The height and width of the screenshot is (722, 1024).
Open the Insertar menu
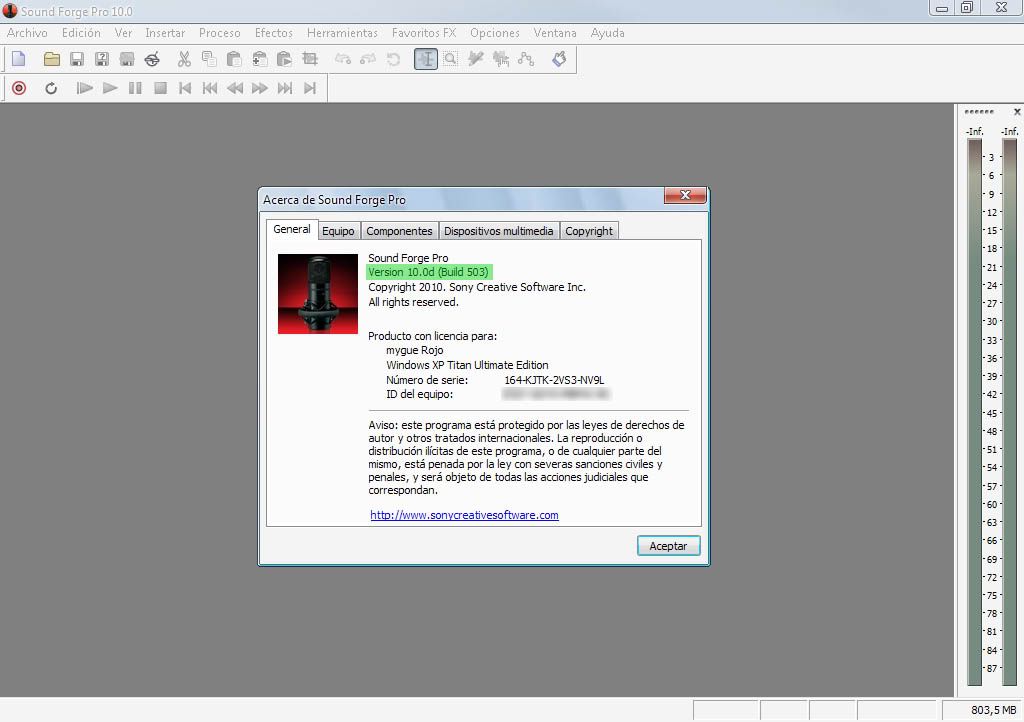pyautogui.click(x=165, y=33)
